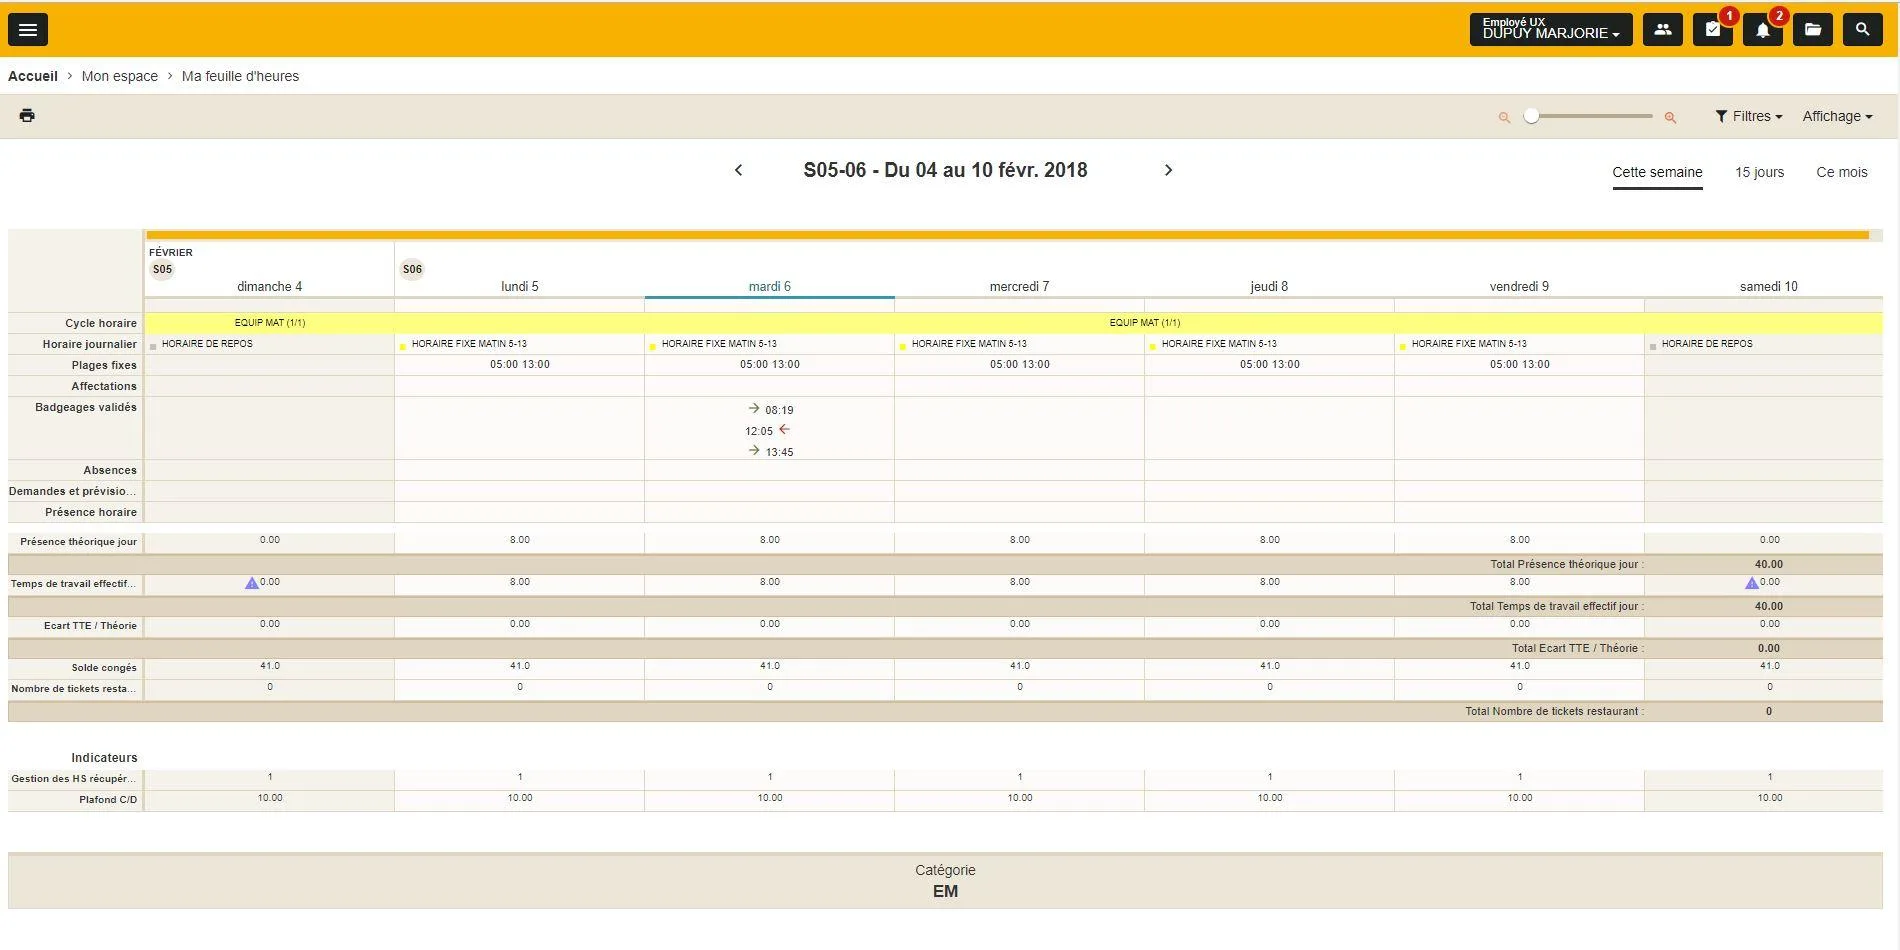Click Absences row label

[110, 470]
